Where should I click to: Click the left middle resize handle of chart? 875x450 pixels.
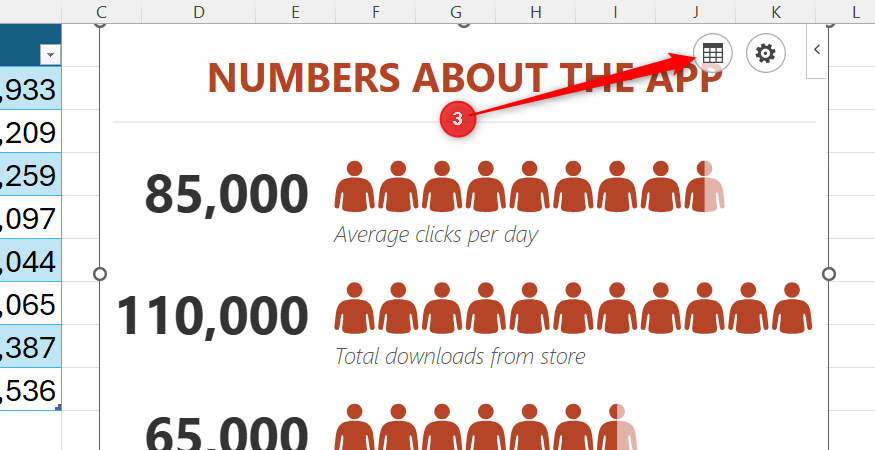pyautogui.click(x=100, y=274)
